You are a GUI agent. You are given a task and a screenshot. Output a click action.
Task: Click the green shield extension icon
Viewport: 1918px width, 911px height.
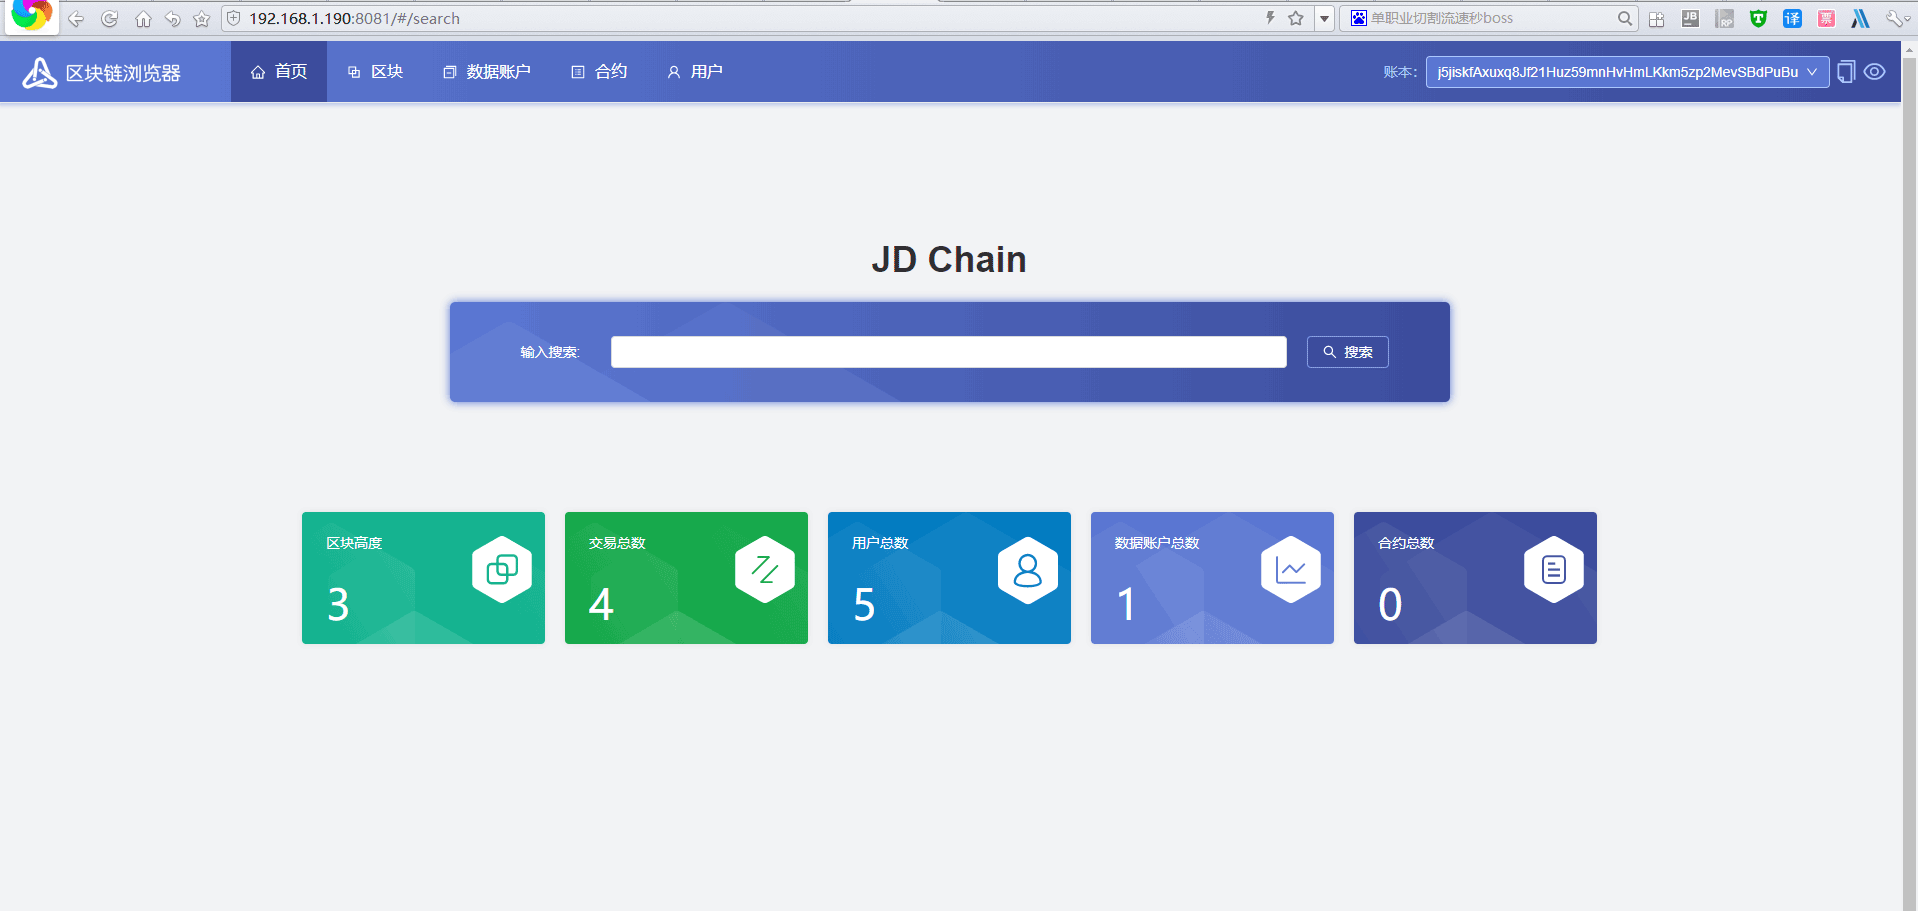(1758, 18)
